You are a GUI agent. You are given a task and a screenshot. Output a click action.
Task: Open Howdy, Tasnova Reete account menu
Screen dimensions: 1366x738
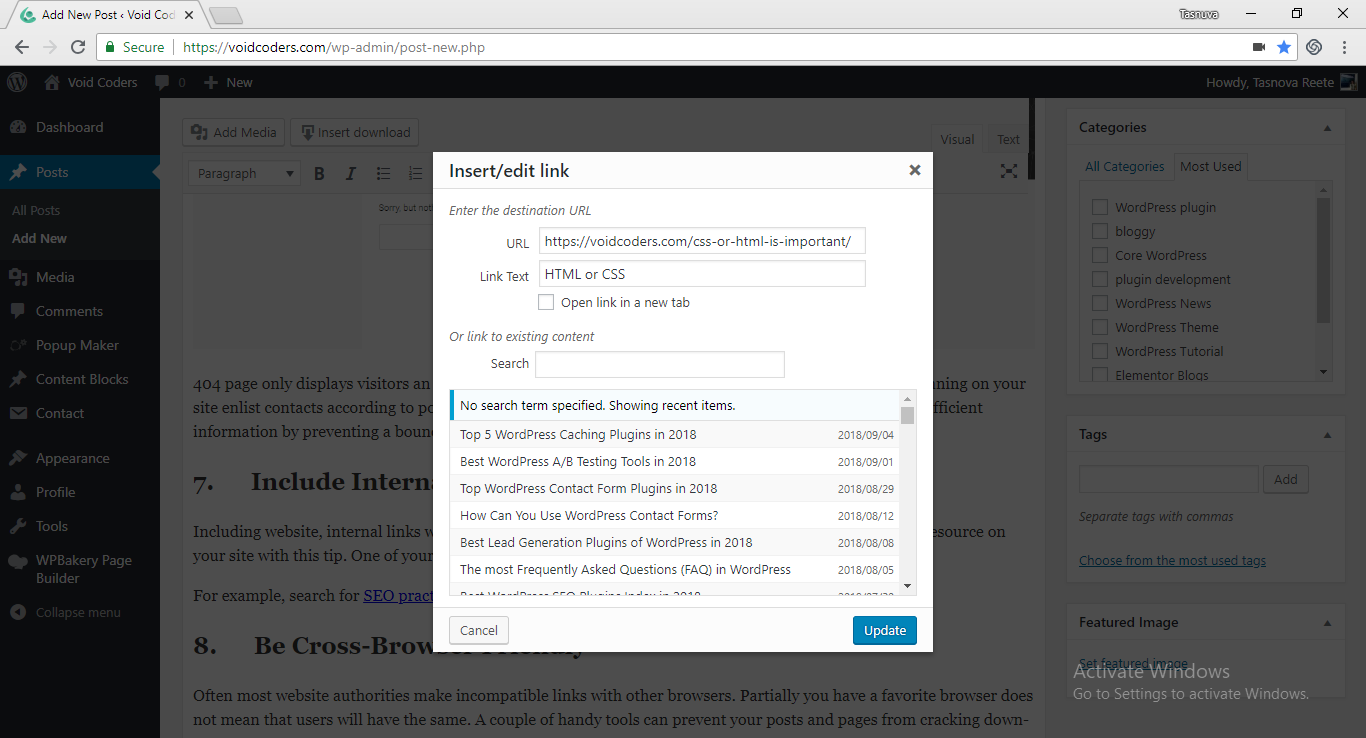1282,82
